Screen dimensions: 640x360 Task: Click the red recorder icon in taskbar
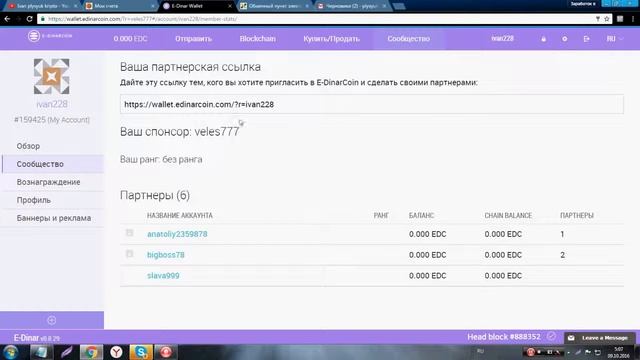point(166,352)
